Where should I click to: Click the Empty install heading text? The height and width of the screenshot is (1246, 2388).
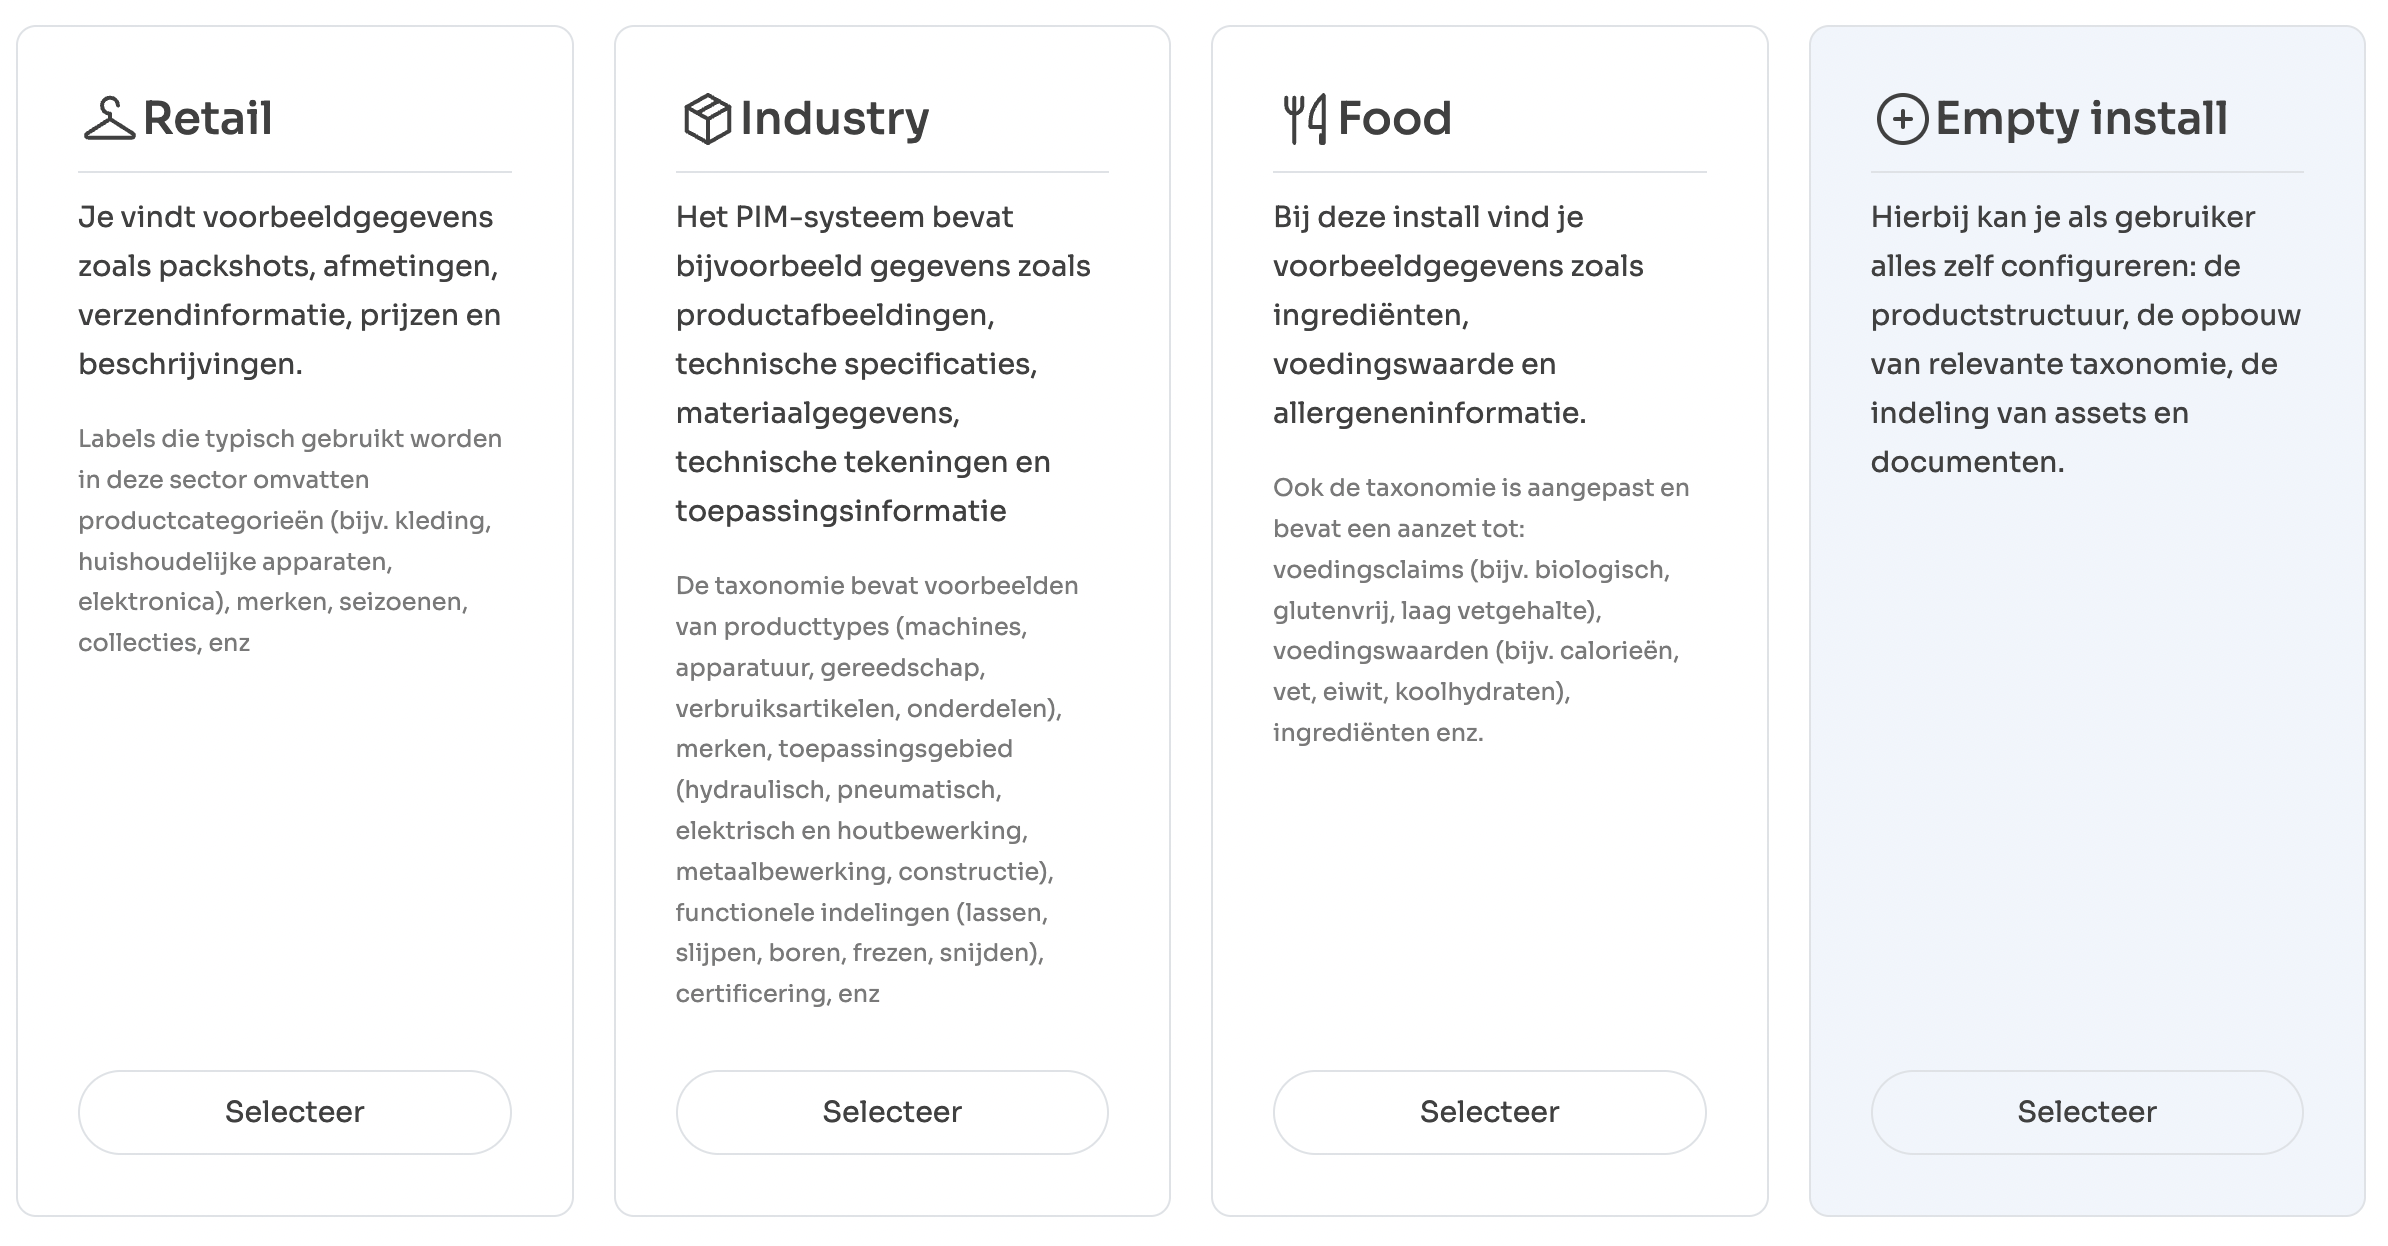(2081, 118)
